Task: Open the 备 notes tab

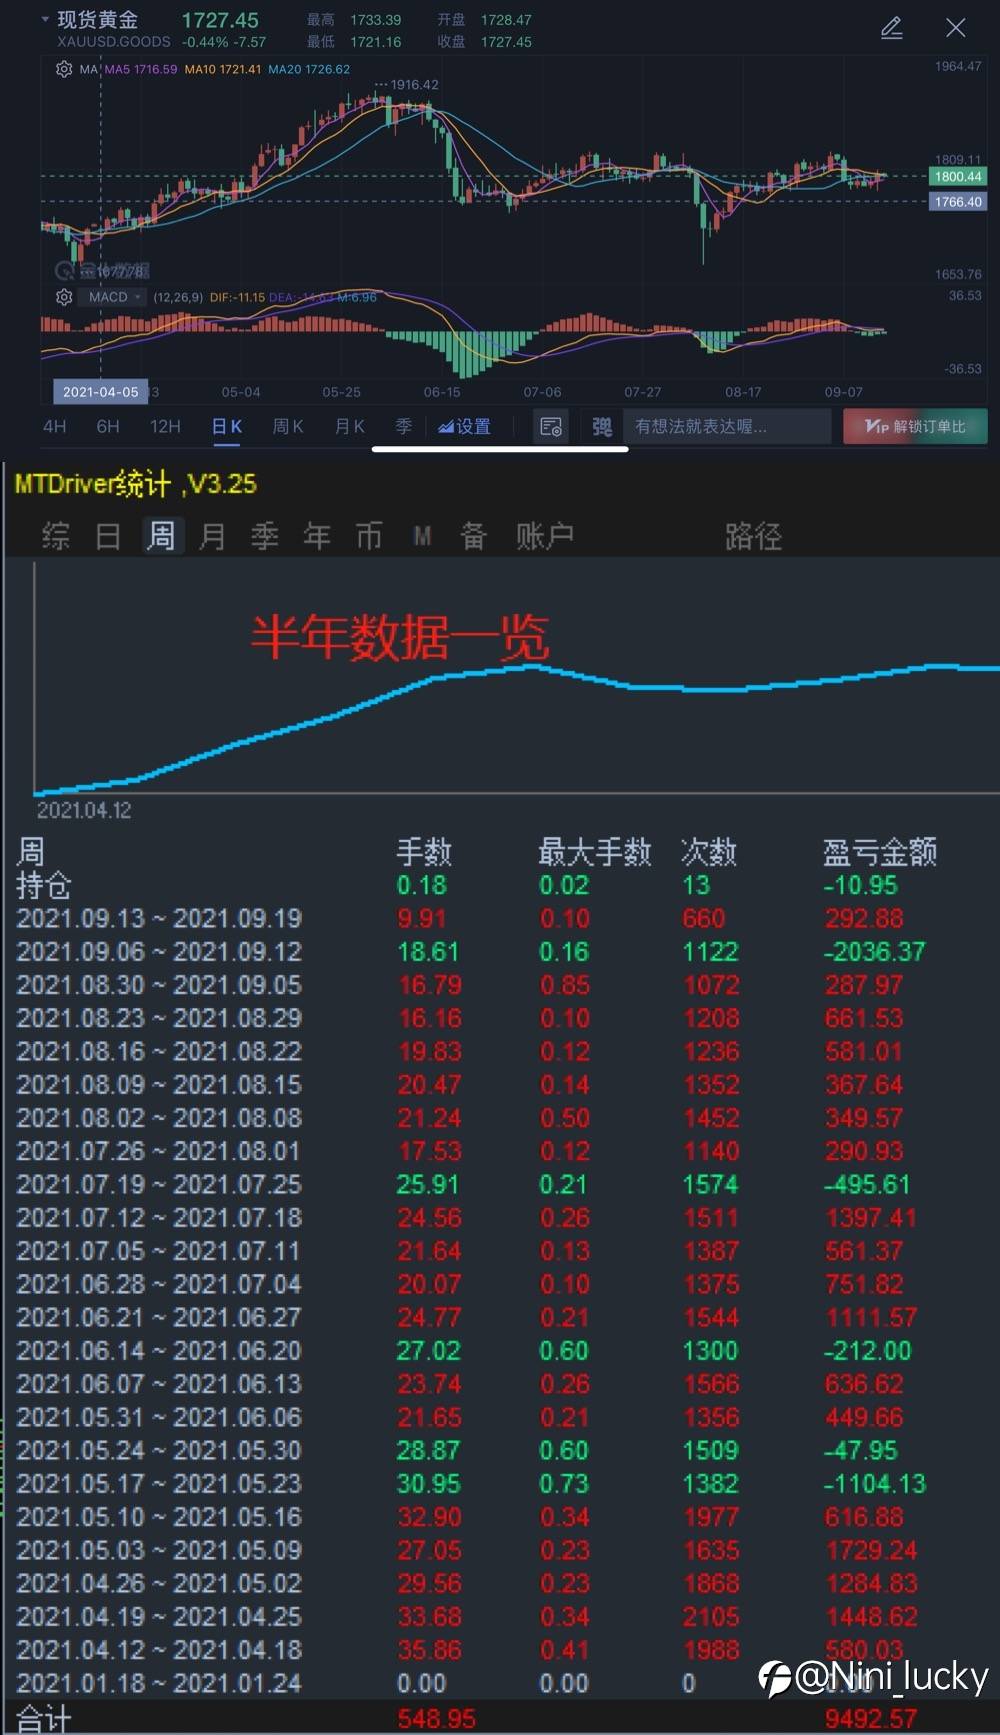Action: [473, 536]
